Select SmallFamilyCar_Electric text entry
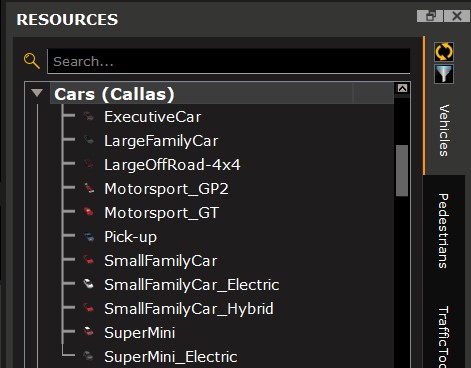 192,285
